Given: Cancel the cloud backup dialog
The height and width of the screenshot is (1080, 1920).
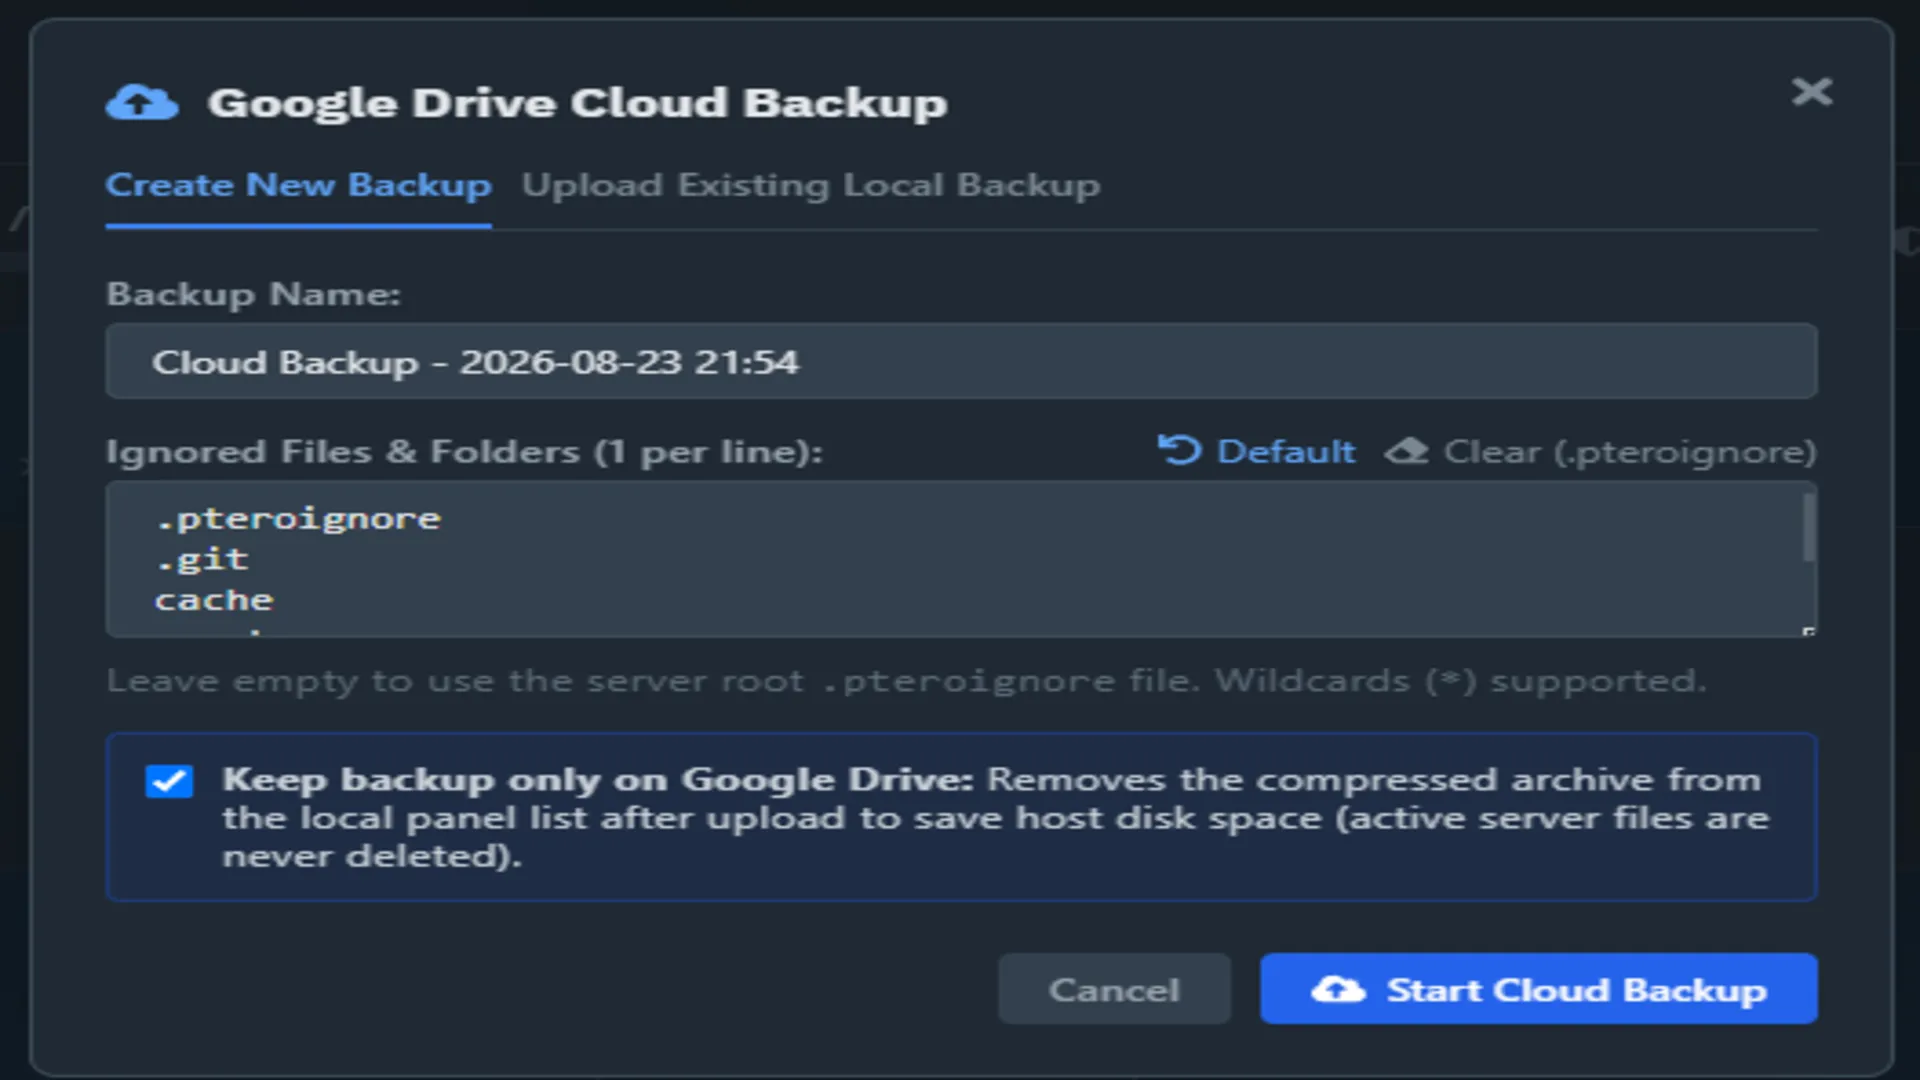Looking at the screenshot, I should tap(1114, 988).
